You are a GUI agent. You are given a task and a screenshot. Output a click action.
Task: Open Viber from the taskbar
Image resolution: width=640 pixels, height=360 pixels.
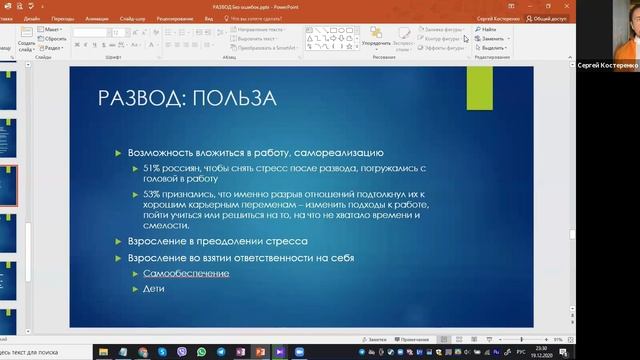182,352
